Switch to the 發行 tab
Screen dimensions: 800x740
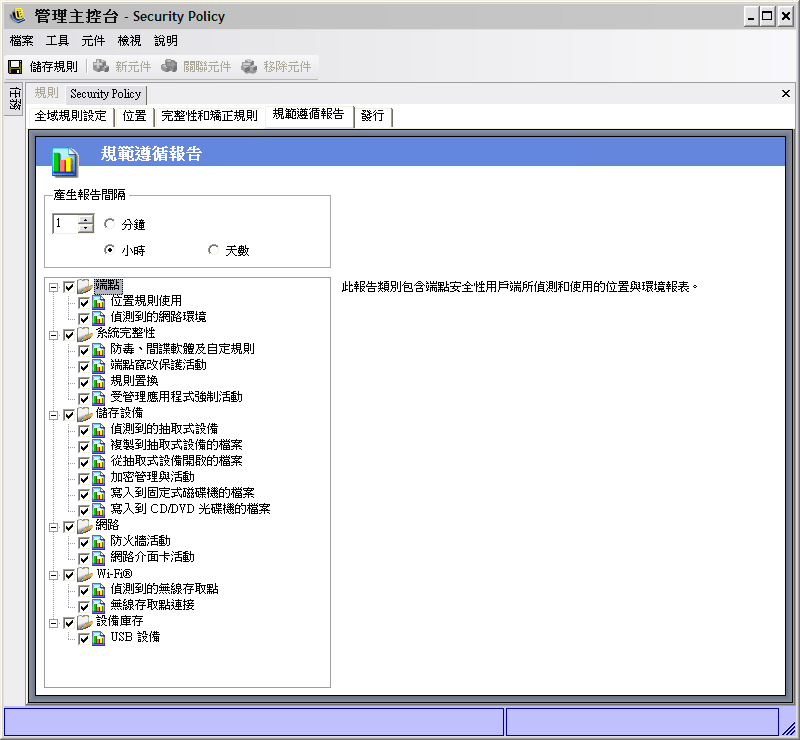(372, 116)
